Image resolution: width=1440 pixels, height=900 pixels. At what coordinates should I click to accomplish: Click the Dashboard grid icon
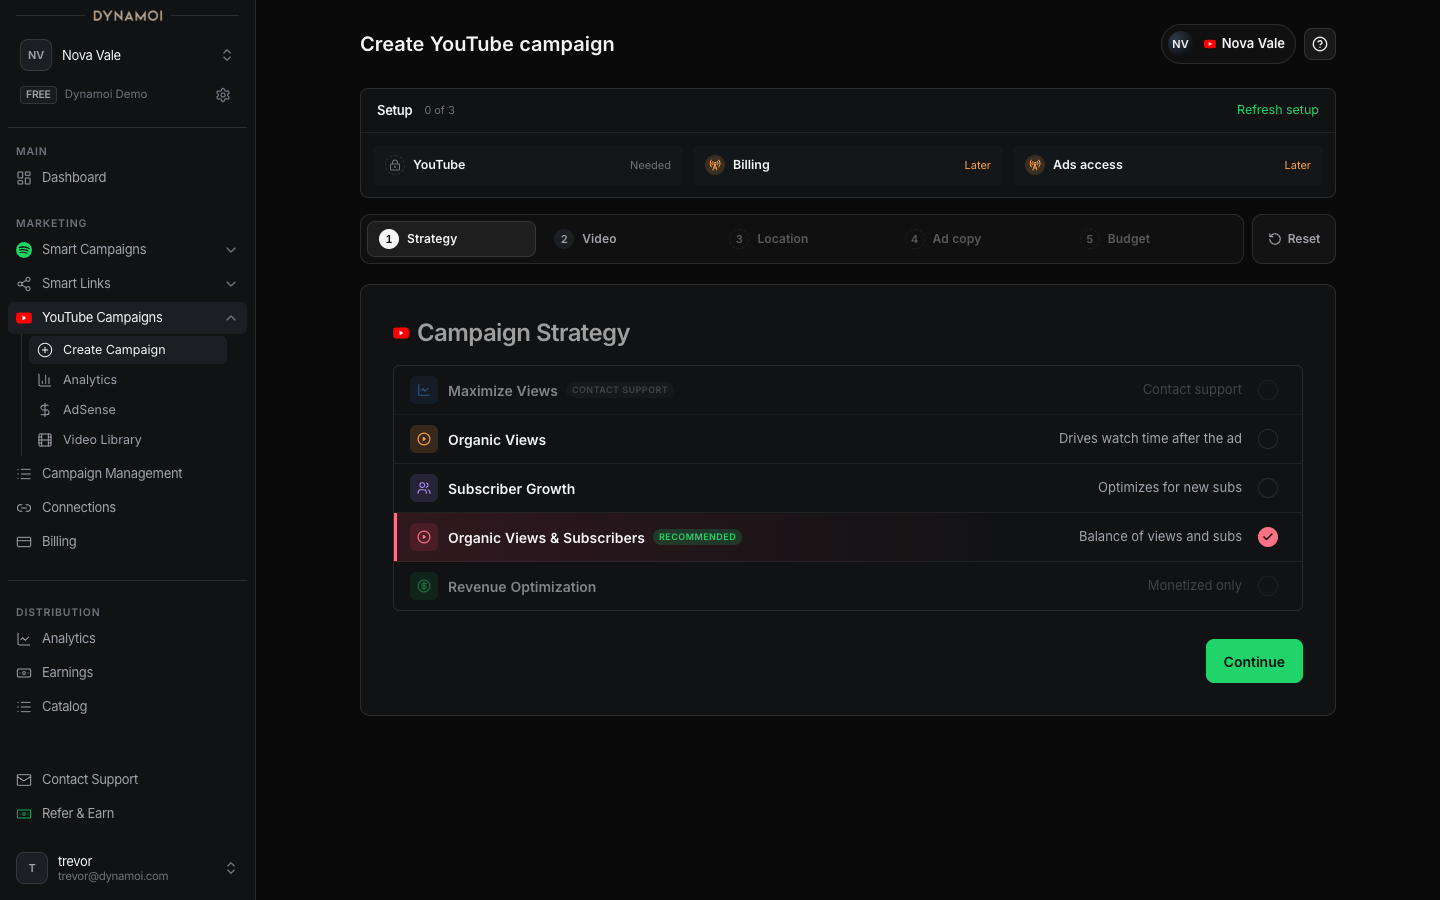point(24,178)
